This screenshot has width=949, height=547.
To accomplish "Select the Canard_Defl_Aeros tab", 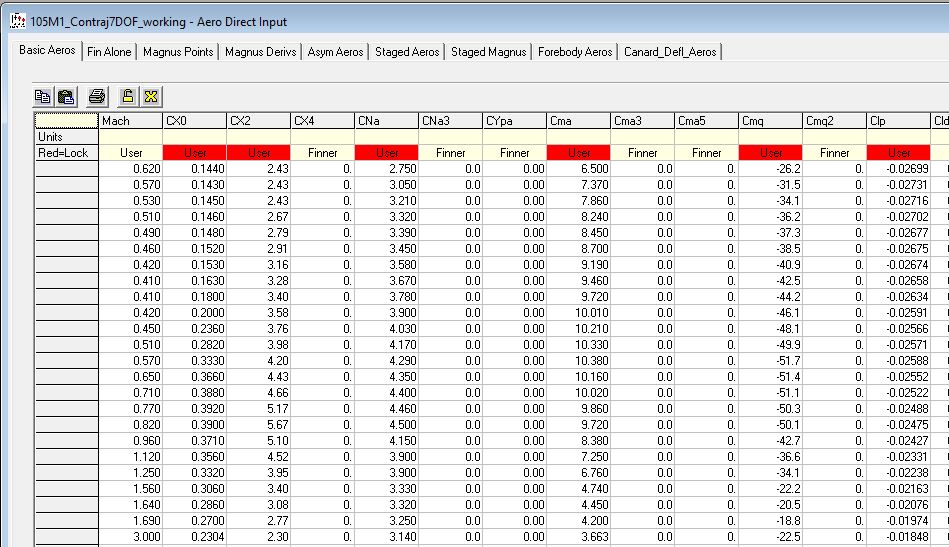I will [670, 52].
